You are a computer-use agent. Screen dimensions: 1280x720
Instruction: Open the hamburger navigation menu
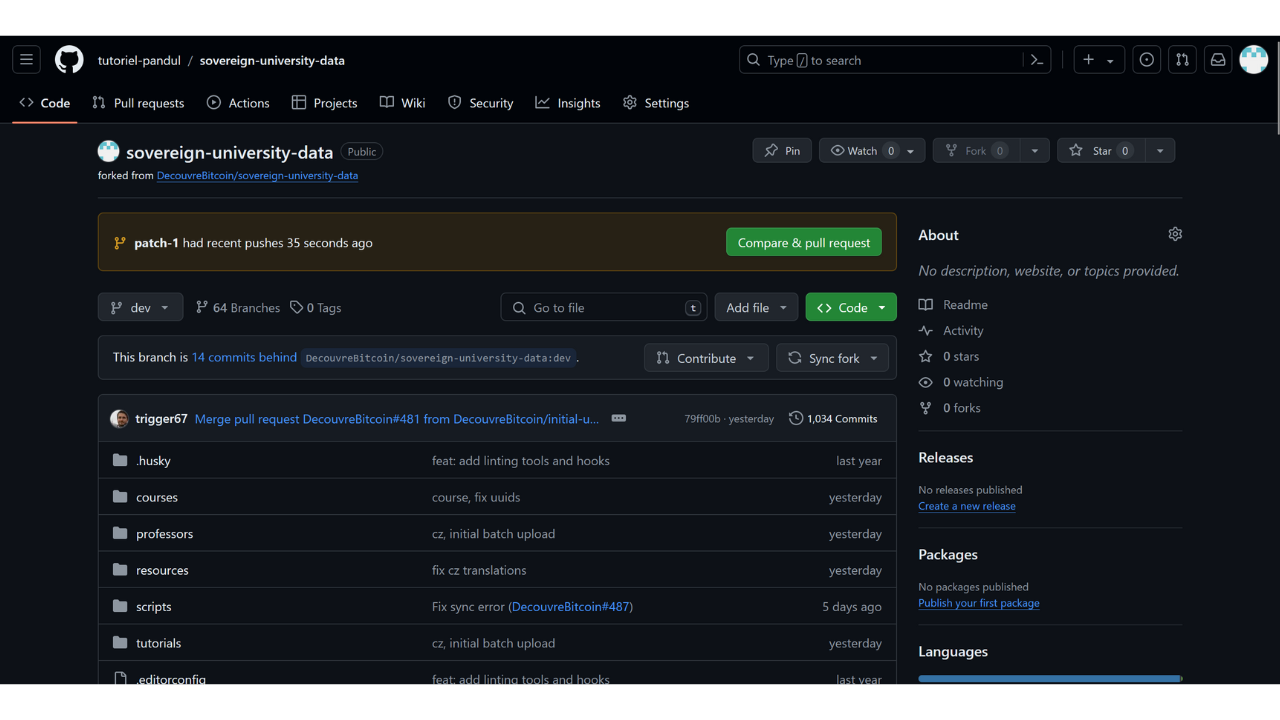(x=27, y=60)
